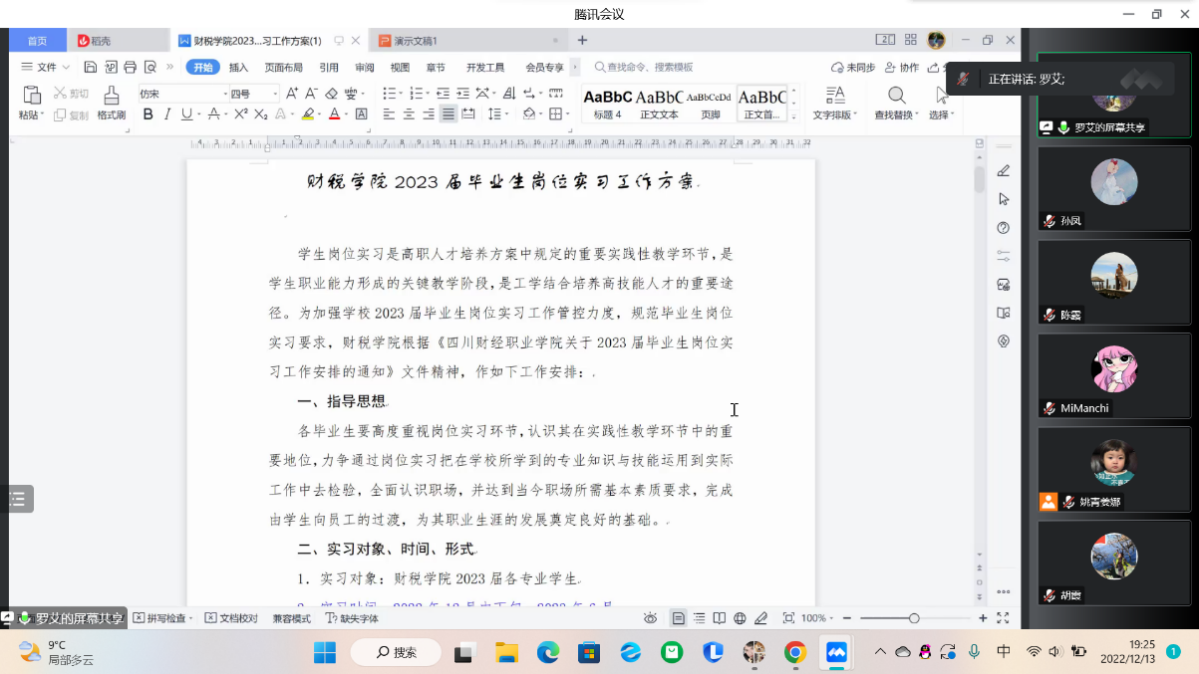This screenshot has height=674, width=1199.
Task: Open the font name dropdown showing 仿宋
Action: click(x=180, y=94)
